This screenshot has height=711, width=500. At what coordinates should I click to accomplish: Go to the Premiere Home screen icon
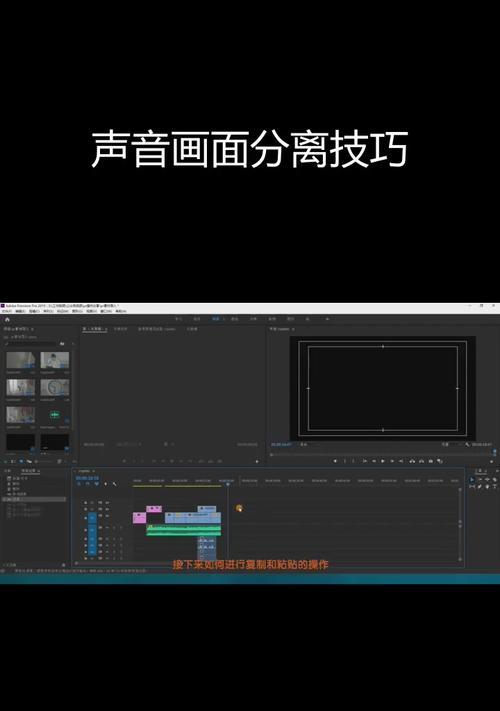[7, 320]
